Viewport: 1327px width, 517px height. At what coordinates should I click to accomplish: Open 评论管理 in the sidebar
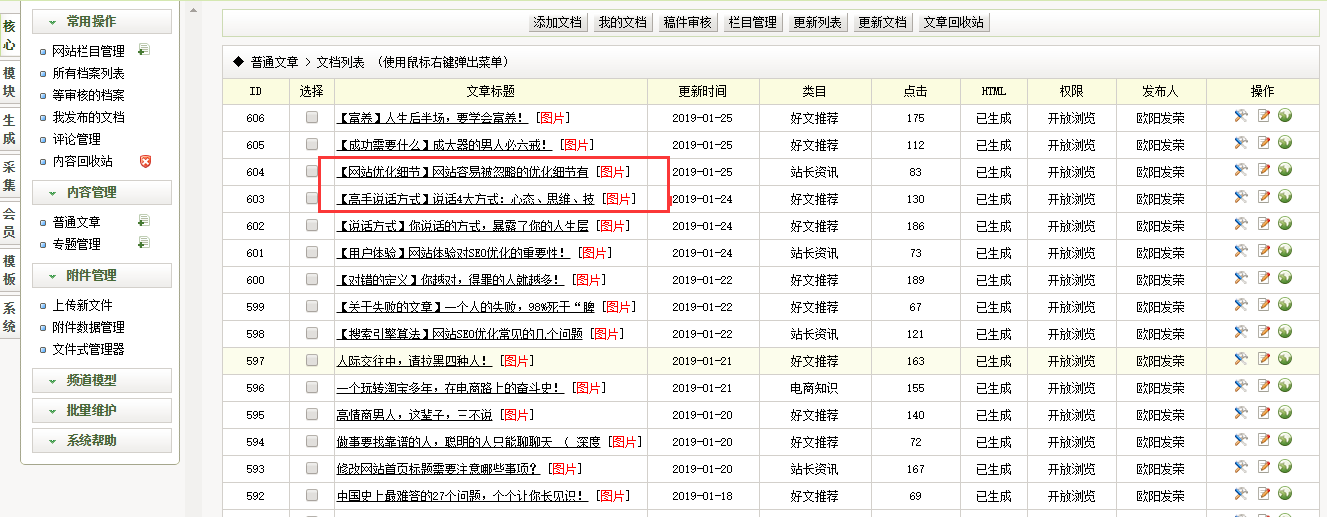pos(76,139)
